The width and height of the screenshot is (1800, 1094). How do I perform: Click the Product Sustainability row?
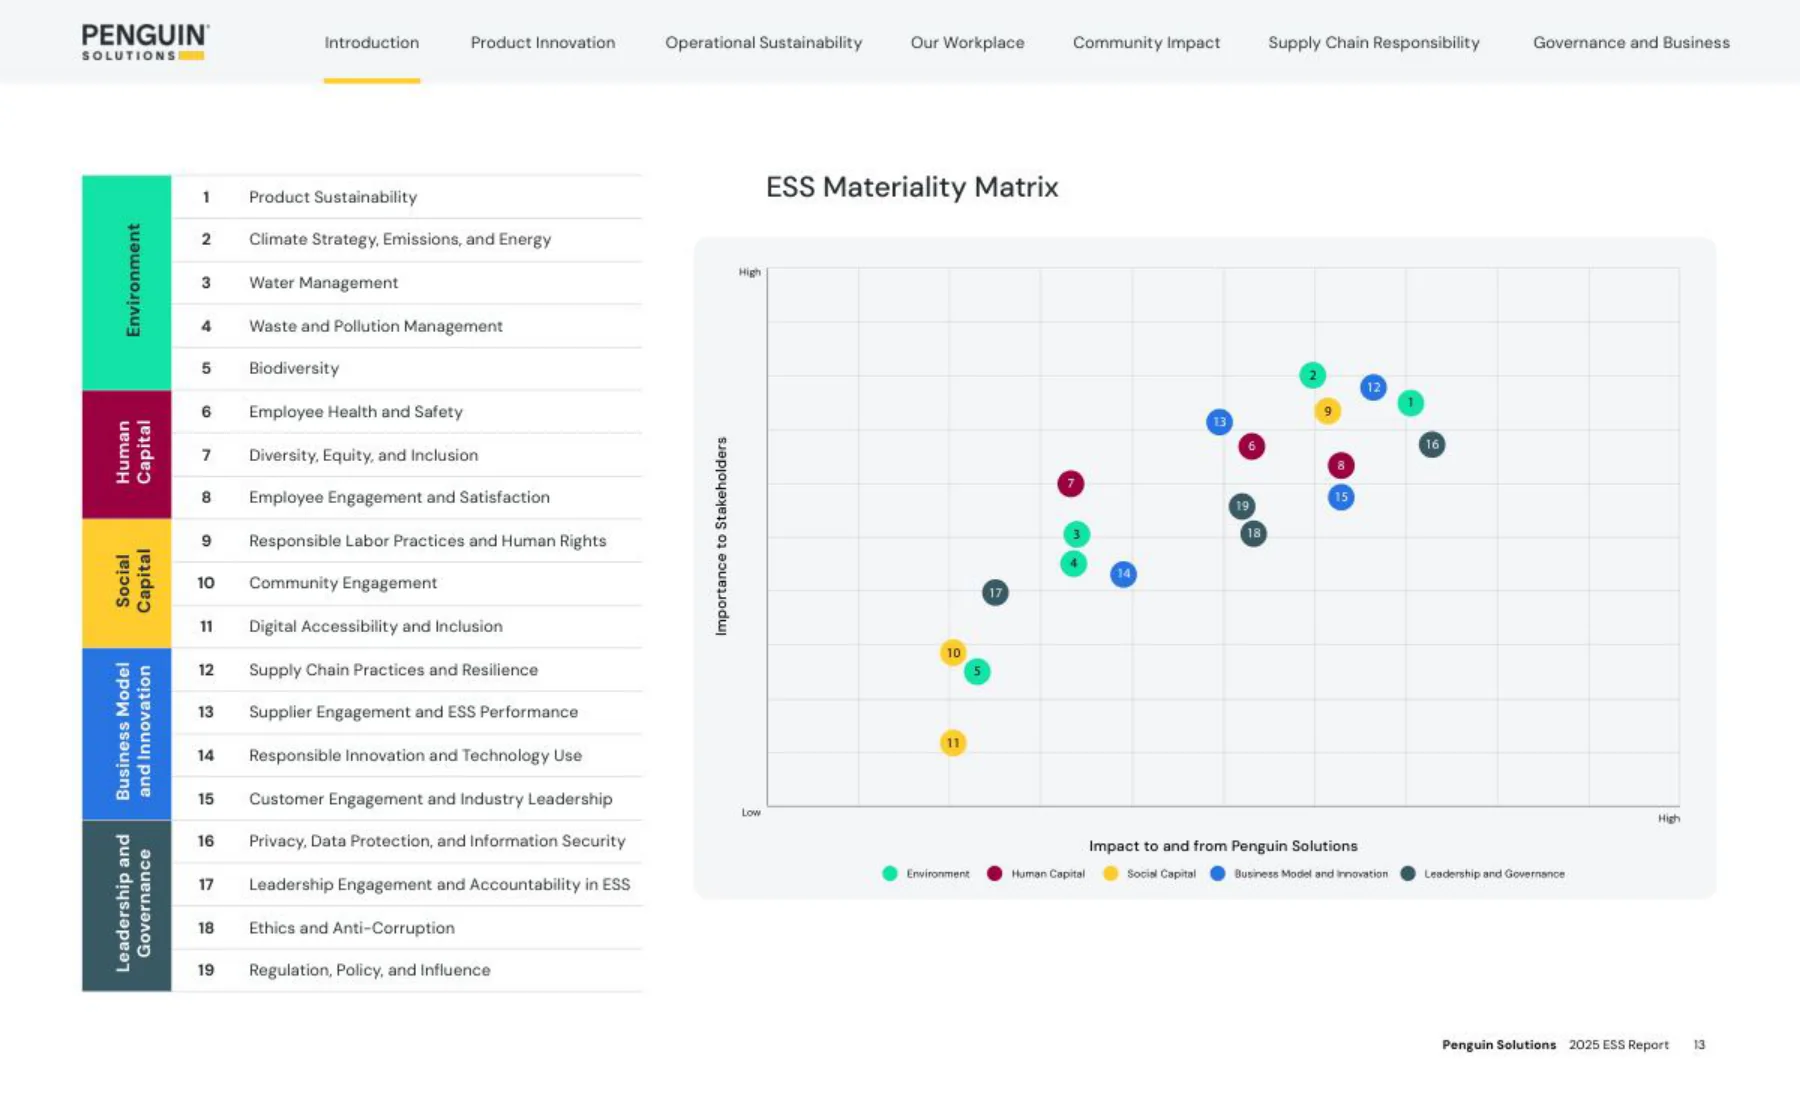(407, 197)
